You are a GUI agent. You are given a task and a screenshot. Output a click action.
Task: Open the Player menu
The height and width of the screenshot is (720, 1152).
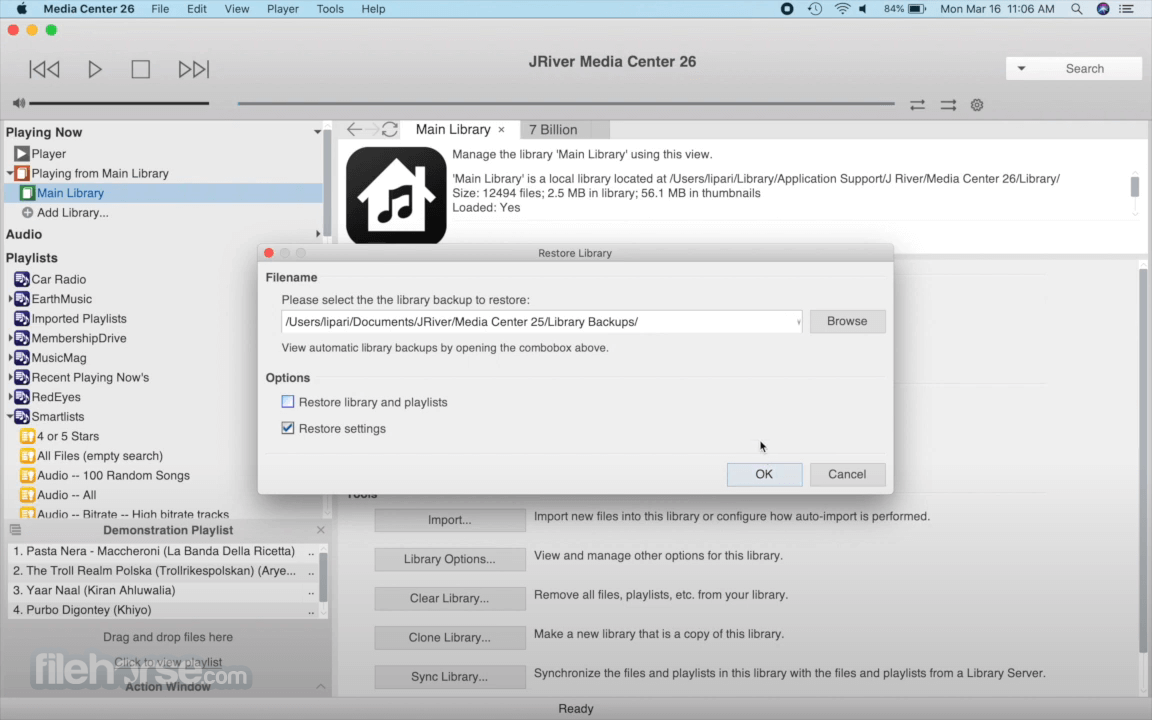(283, 9)
